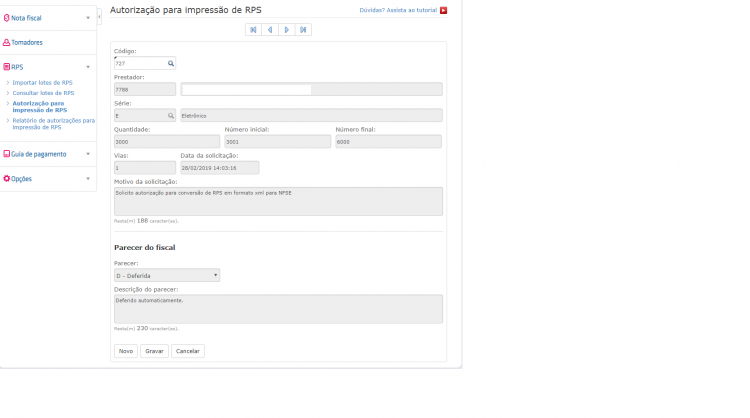The width and height of the screenshot is (750, 418).
Task: Click the Número final field 6000
Action: tap(388, 142)
